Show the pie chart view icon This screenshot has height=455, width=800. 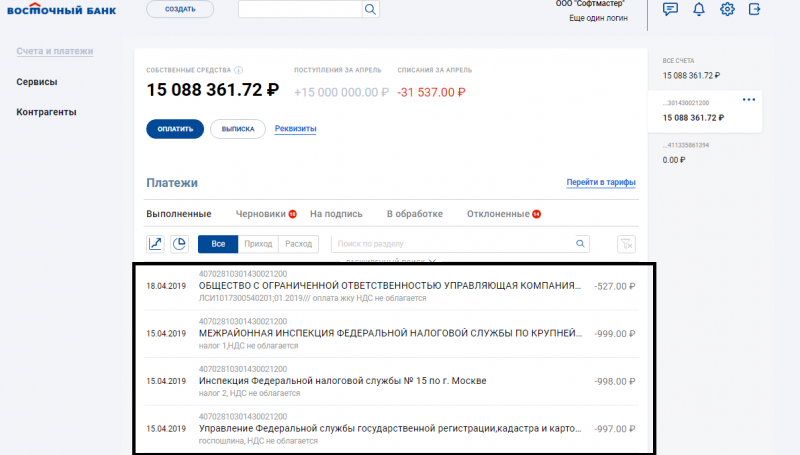coord(180,243)
